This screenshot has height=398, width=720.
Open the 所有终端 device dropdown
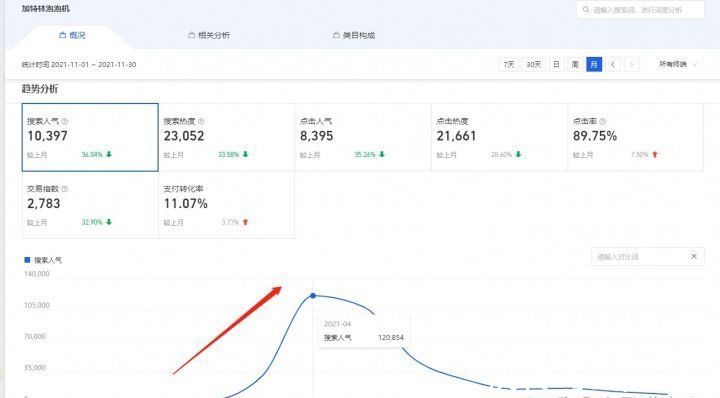678,64
